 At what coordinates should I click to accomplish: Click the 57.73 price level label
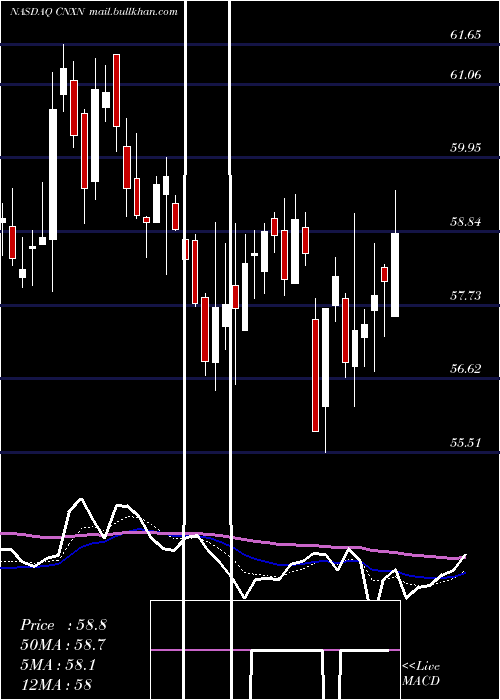(x=466, y=295)
